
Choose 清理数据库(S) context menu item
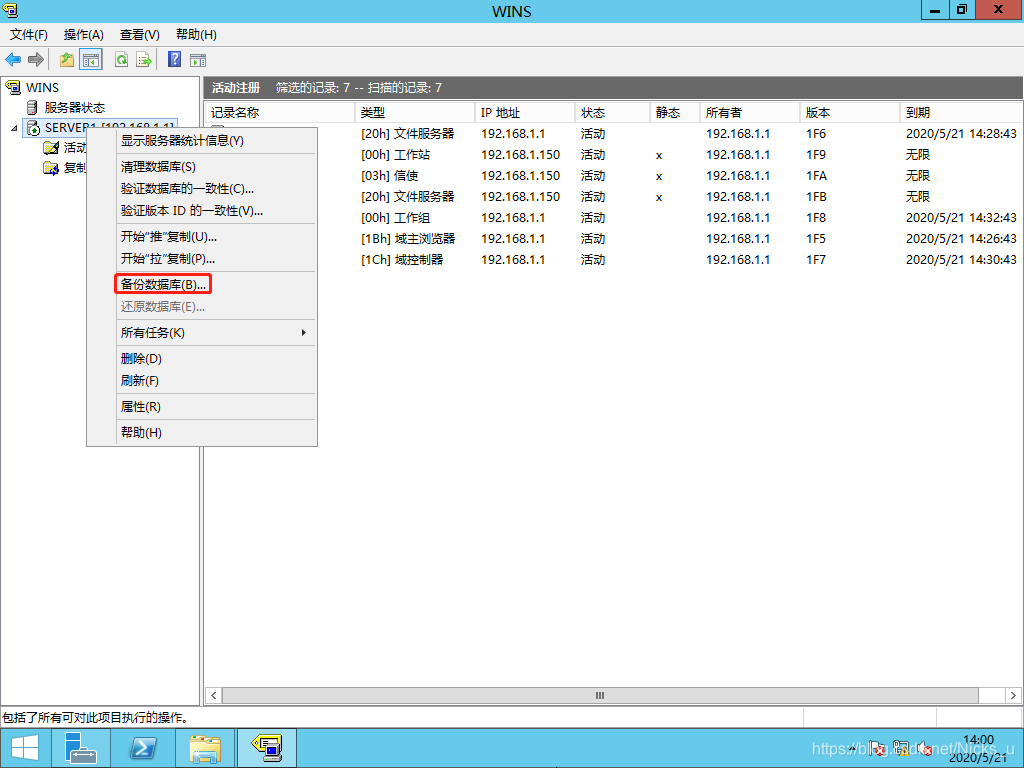tap(202, 167)
